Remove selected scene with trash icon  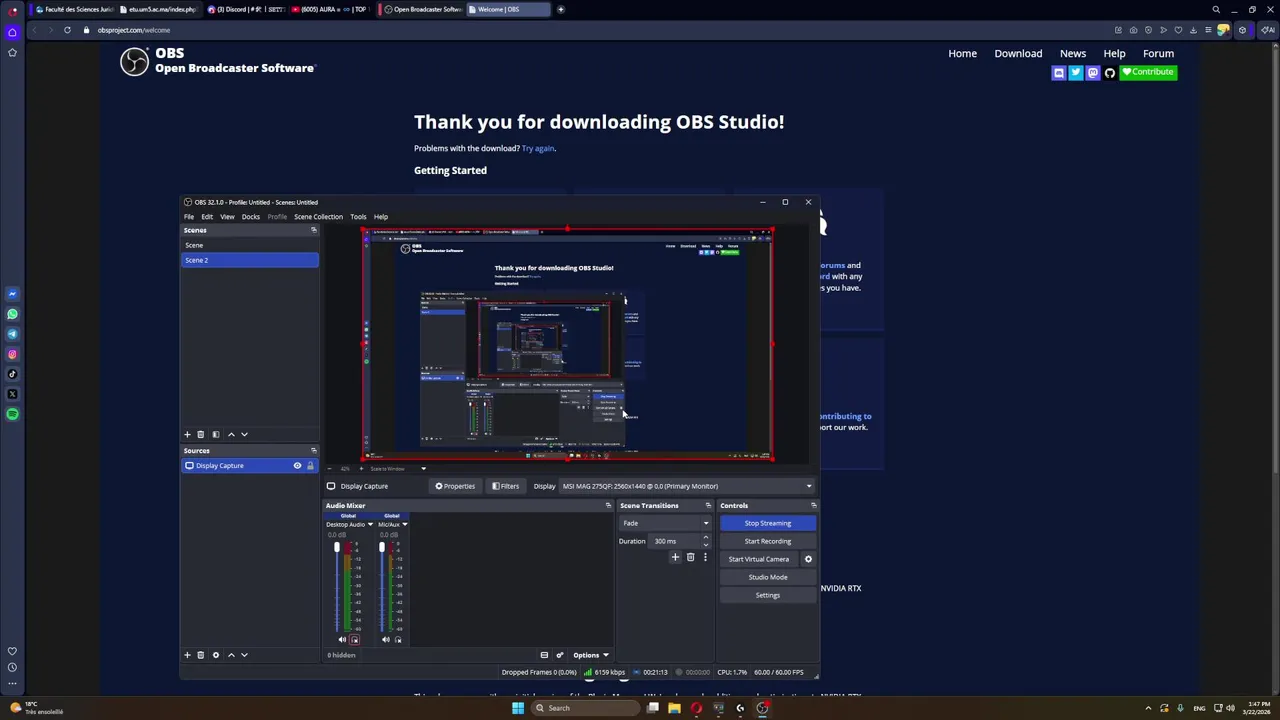(200, 435)
